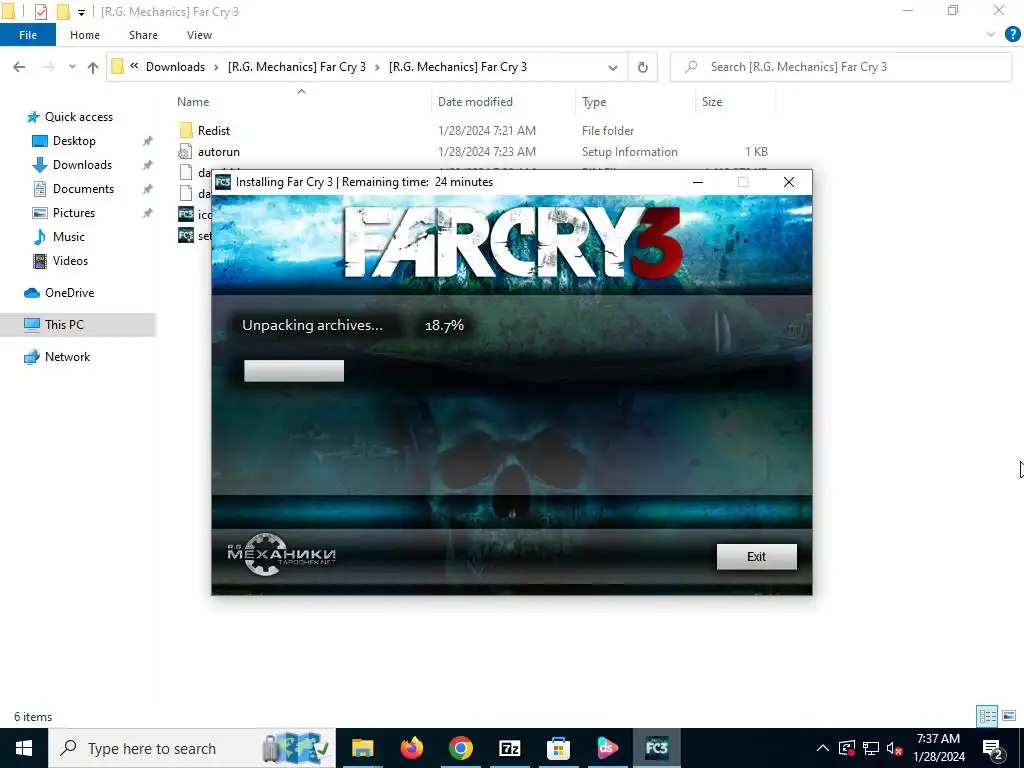Click the Remaining time installer title text
The height and width of the screenshot is (768, 1024).
point(417,182)
